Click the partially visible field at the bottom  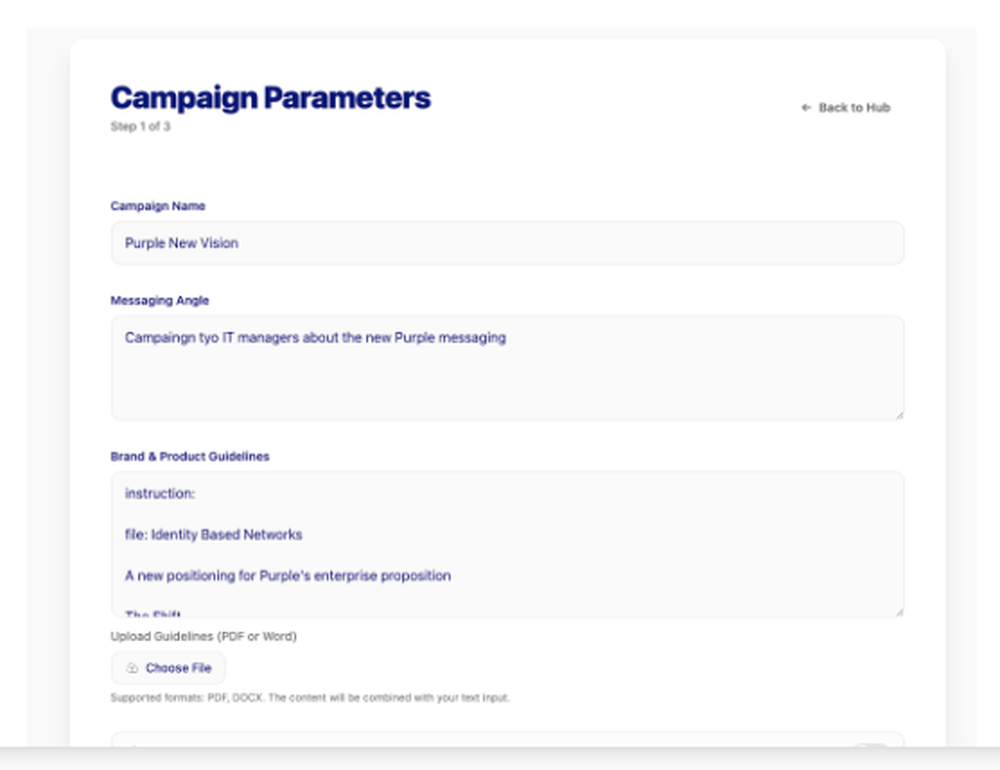500,748
